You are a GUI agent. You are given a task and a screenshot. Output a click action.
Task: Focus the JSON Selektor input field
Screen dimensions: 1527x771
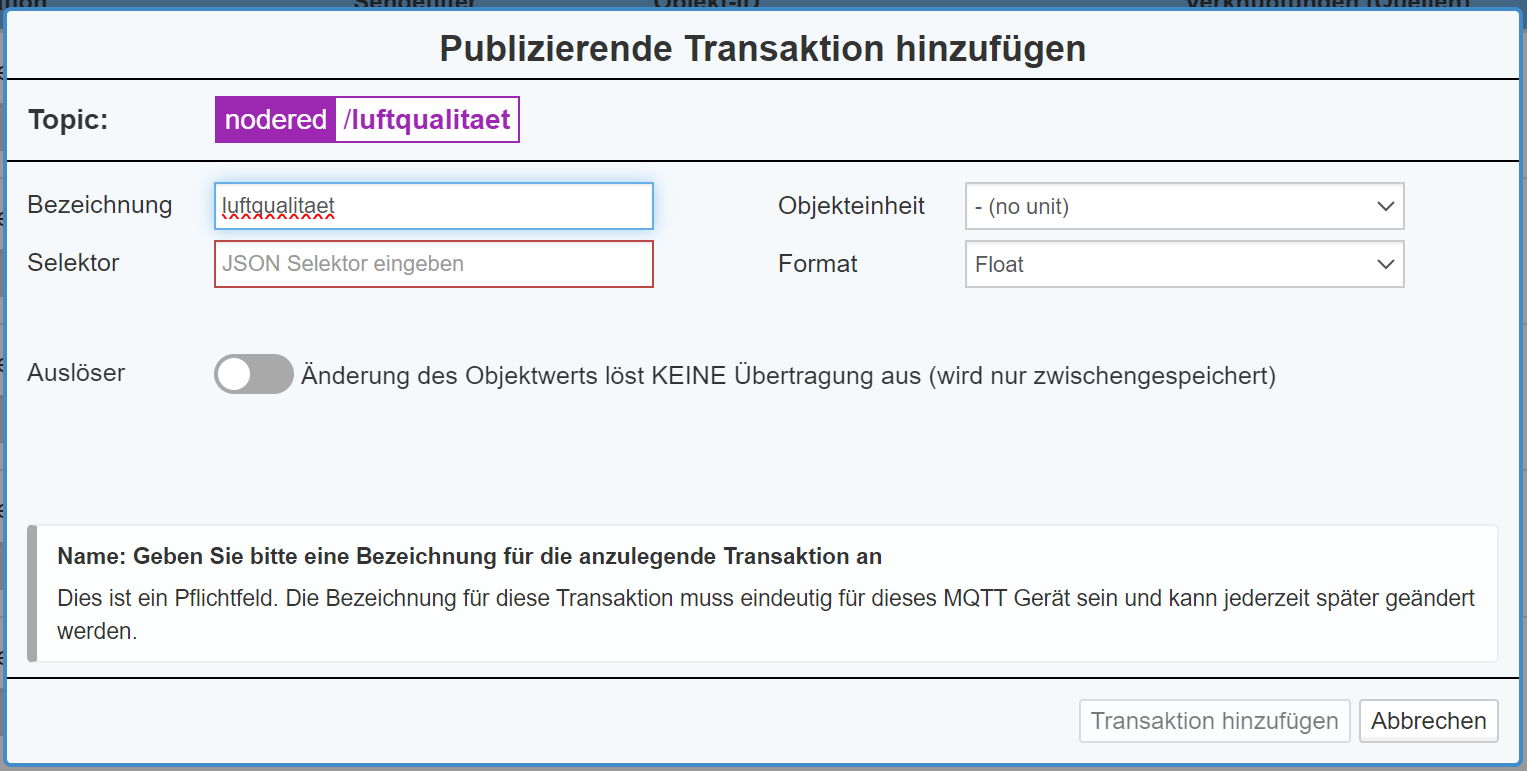click(434, 264)
